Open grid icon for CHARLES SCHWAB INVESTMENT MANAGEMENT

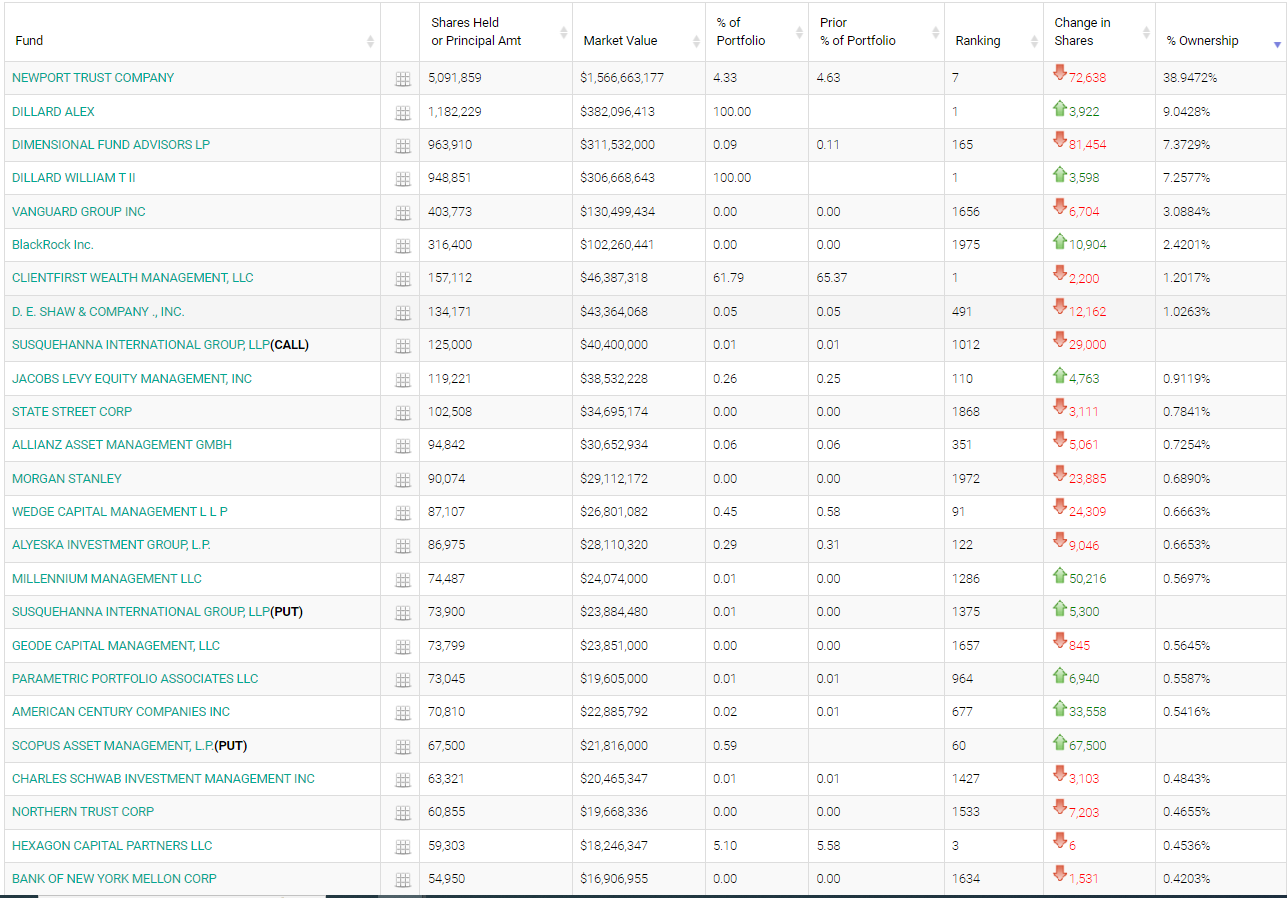point(403,780)
